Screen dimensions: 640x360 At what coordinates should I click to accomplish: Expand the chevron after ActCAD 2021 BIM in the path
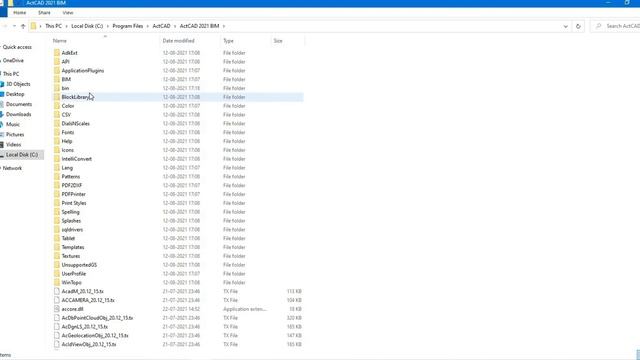pyautogui.click(x=224, y=26)
